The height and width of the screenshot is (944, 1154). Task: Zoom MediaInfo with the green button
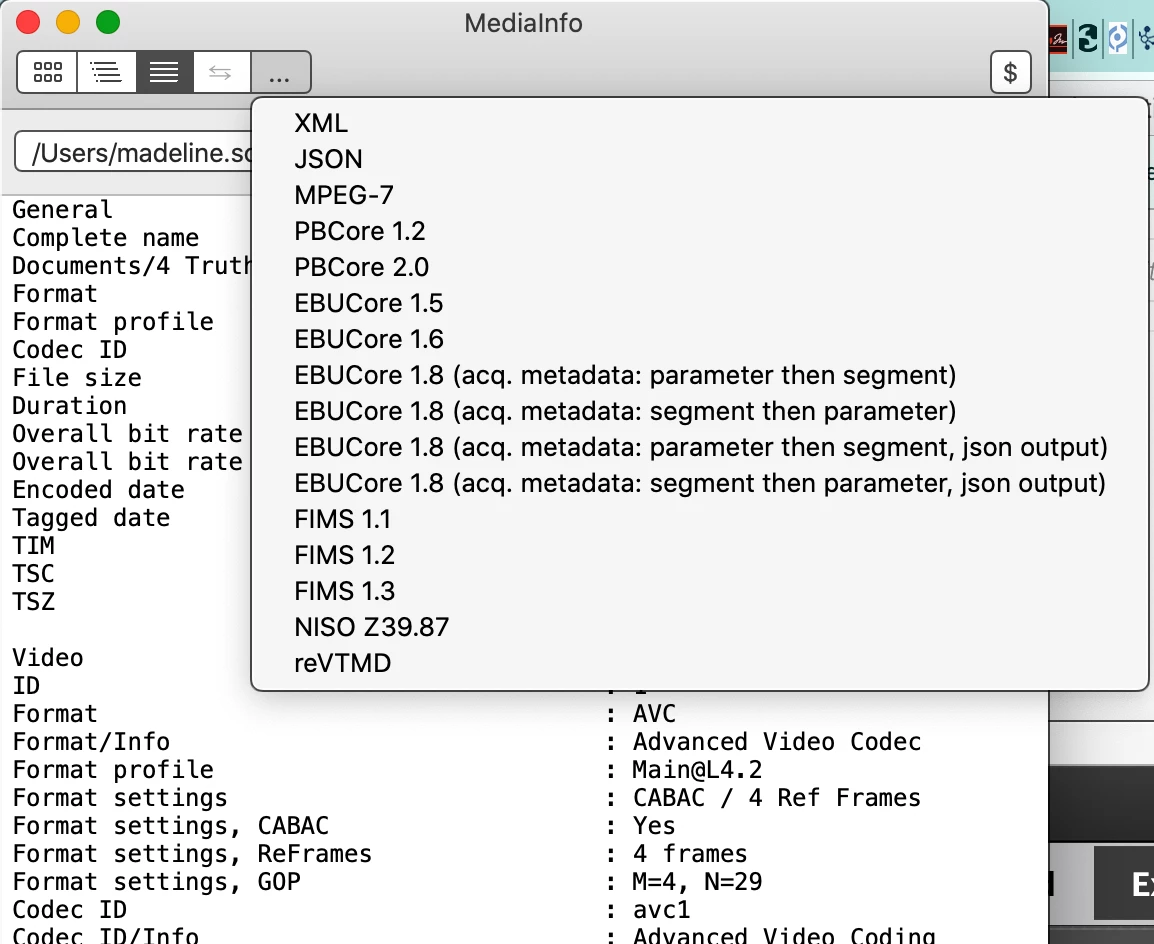(108, 22)
